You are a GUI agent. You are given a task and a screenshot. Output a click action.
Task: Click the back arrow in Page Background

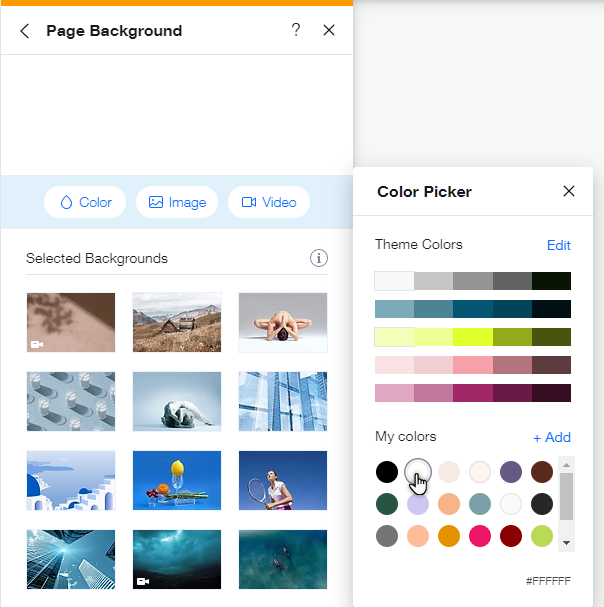25,31
